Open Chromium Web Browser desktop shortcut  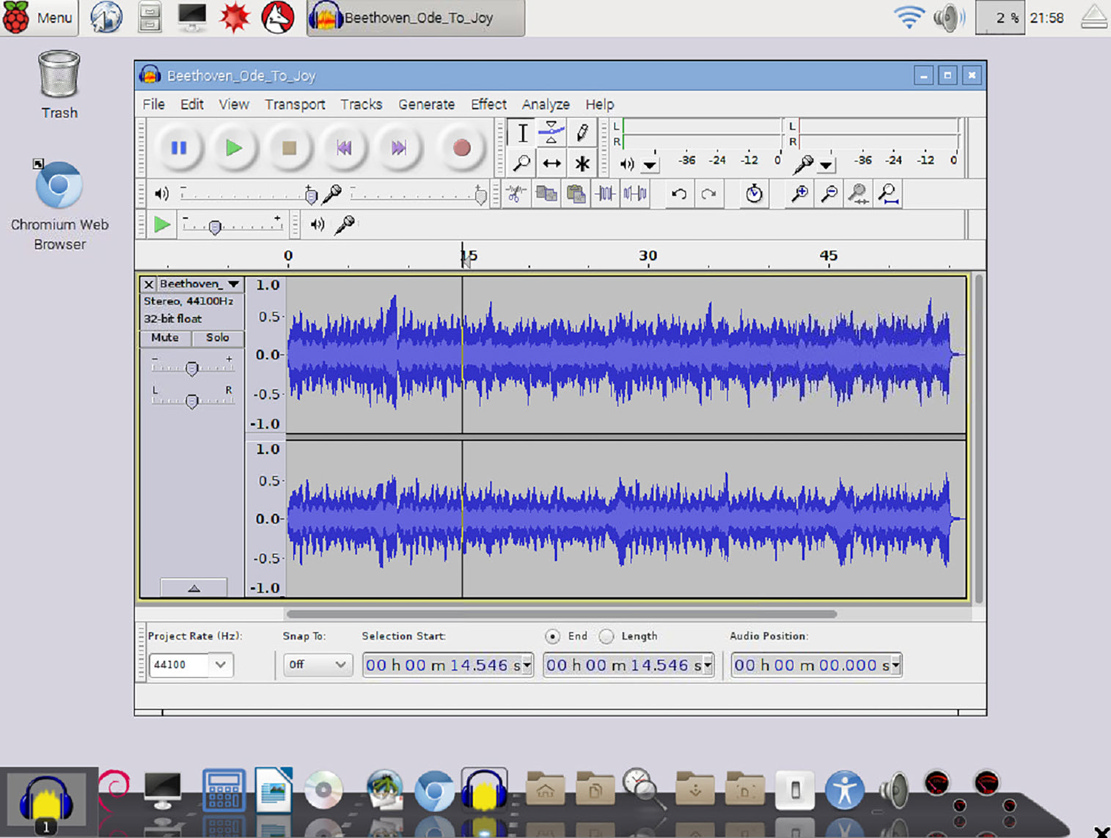(60, 205)
